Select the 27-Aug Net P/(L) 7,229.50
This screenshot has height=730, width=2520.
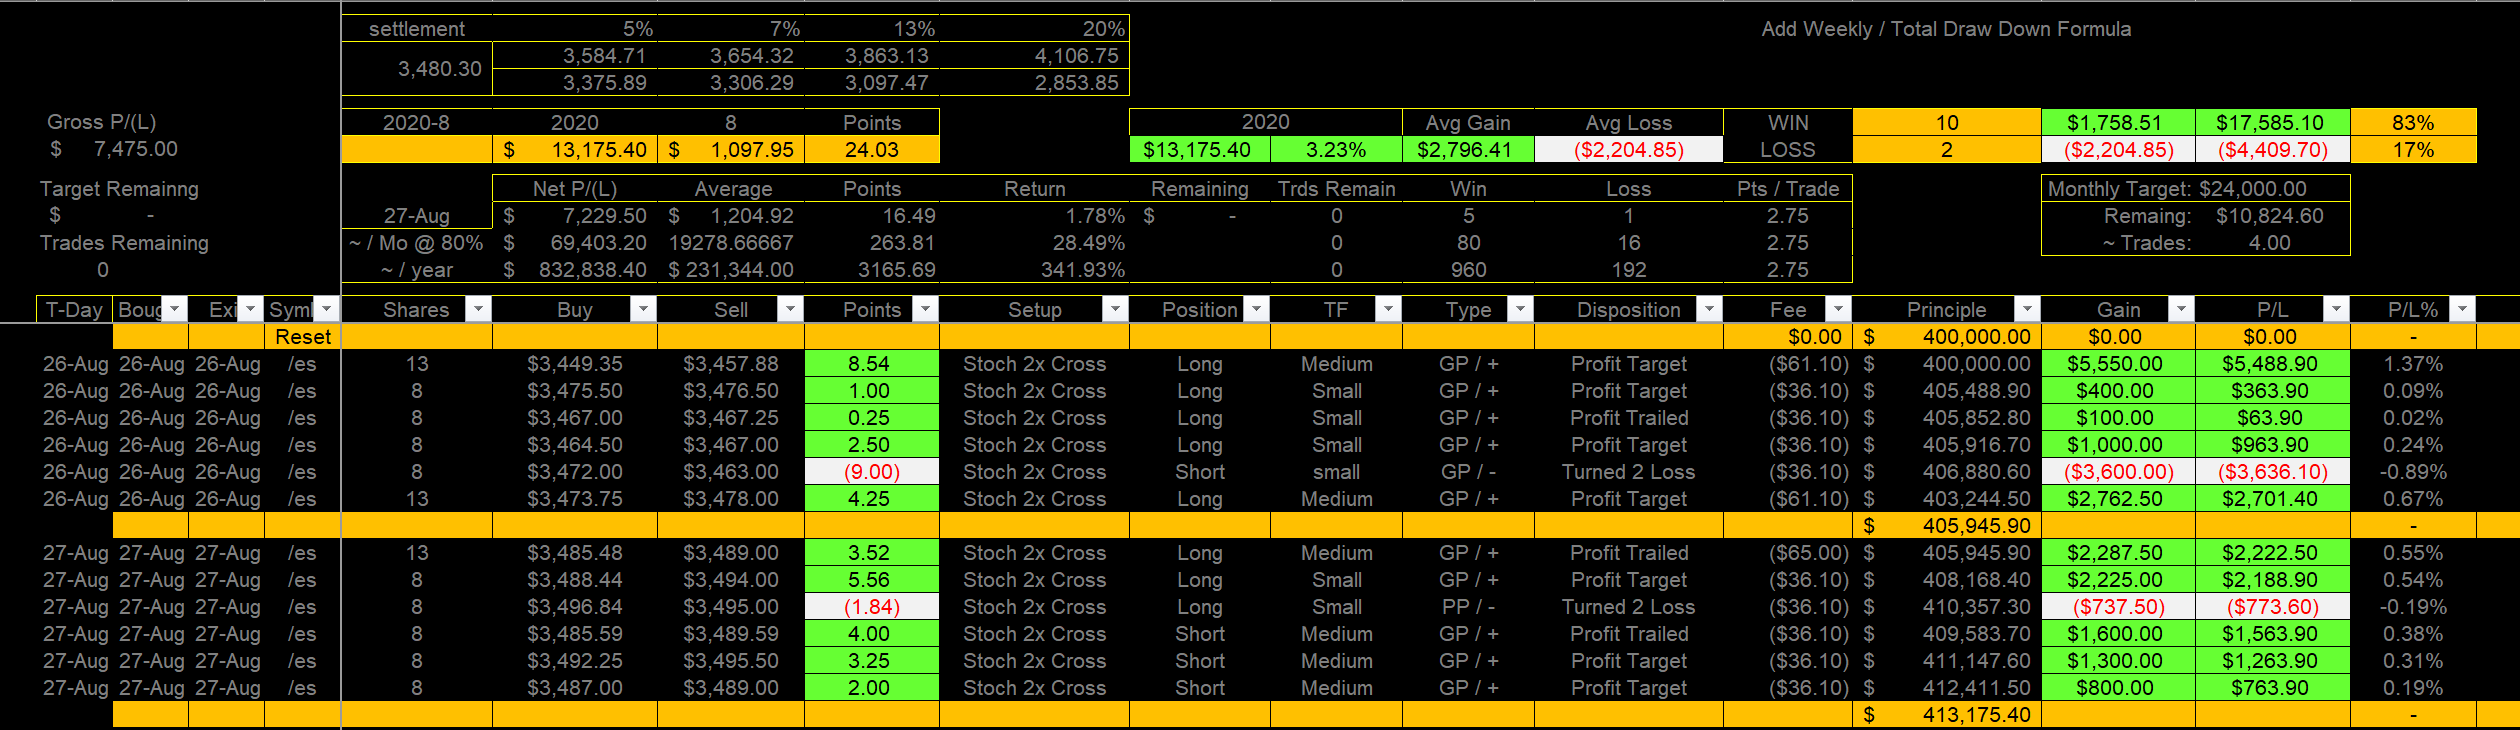[575, 216]
